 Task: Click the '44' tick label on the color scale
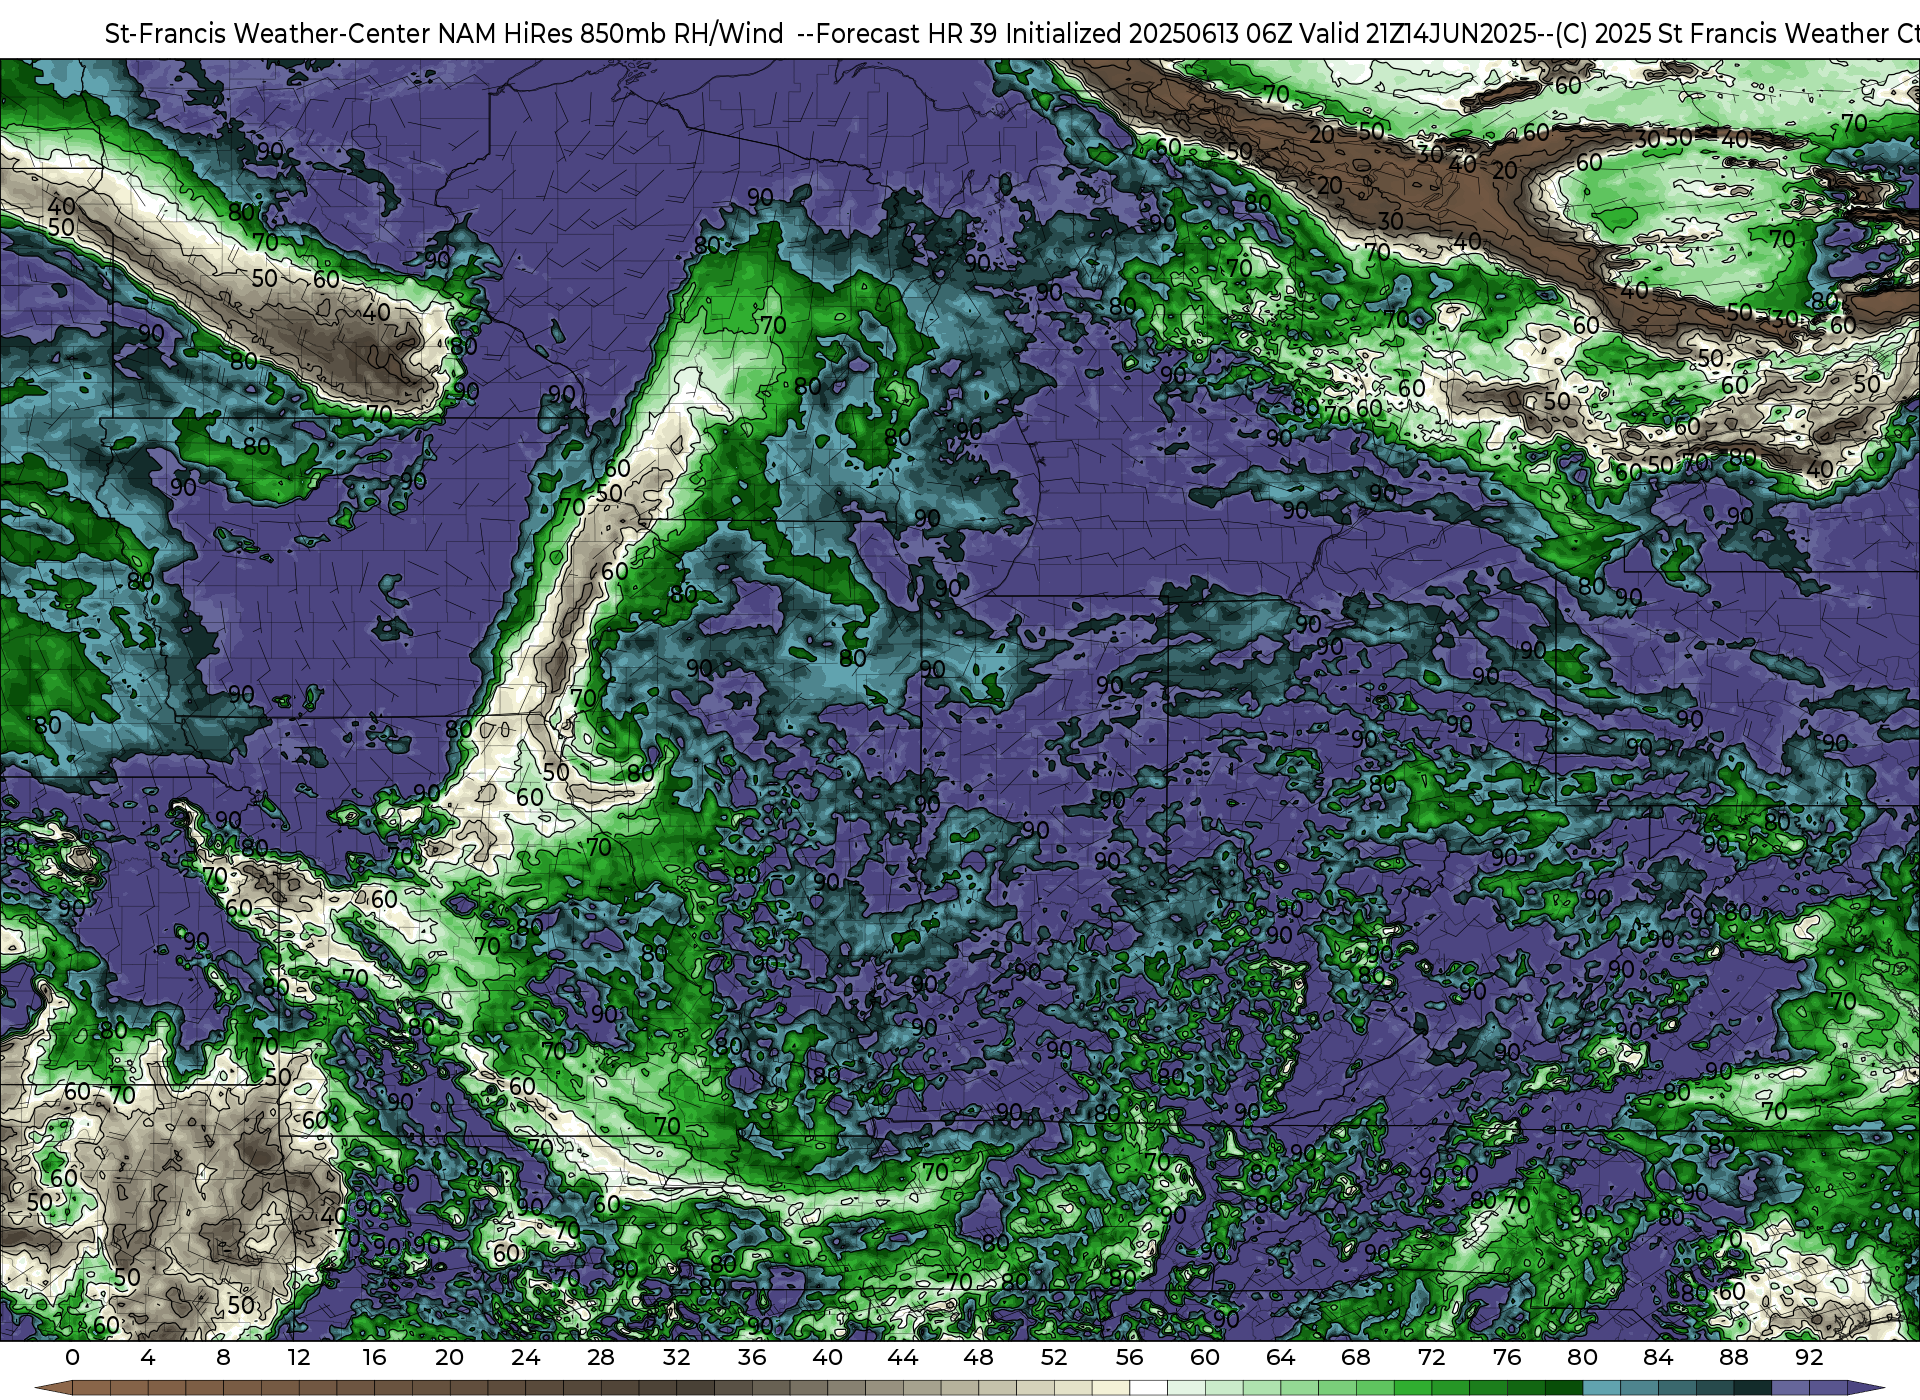[903, 1357]
